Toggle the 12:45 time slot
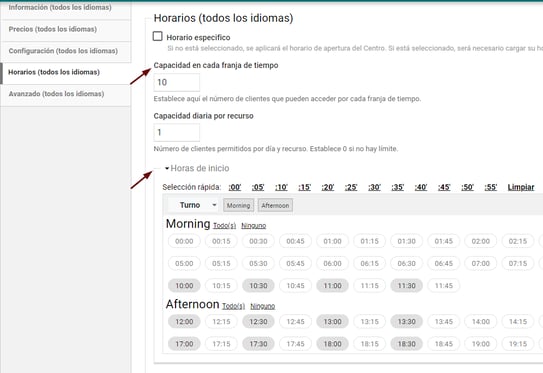 (295, 322)
